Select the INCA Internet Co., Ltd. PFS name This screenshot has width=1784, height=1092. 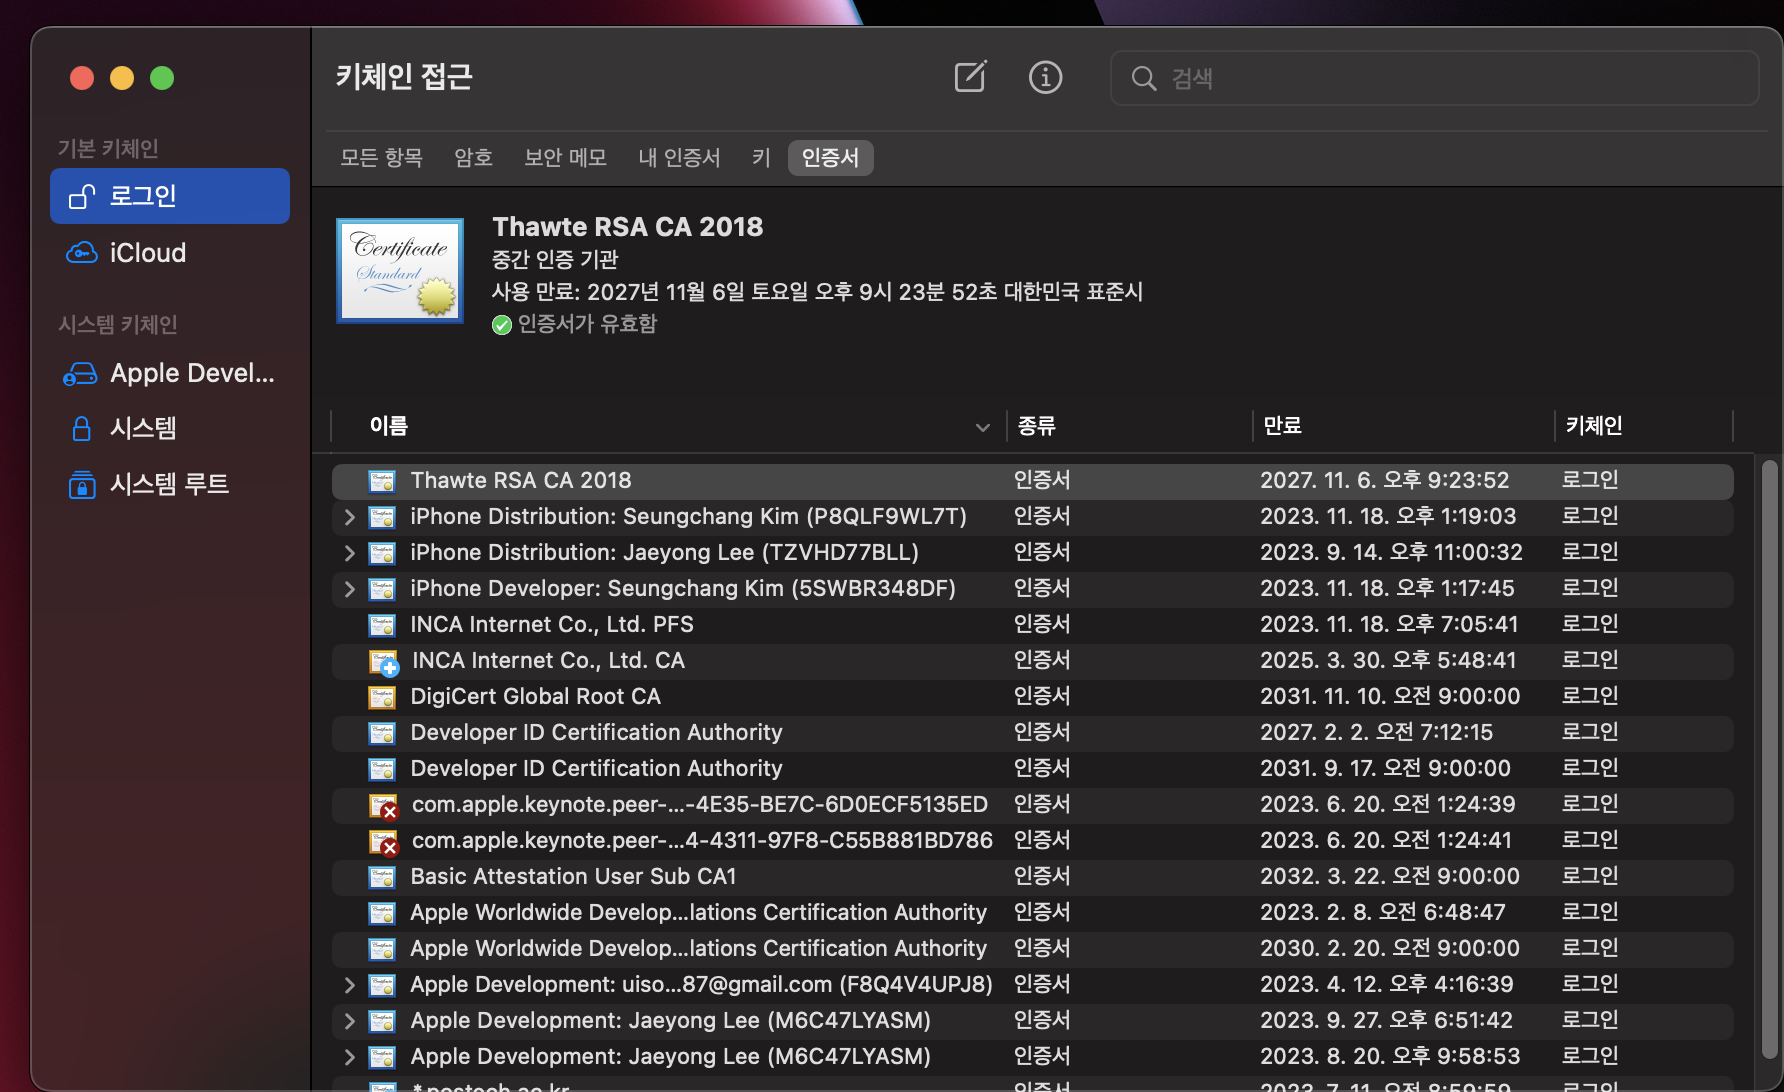(552, 624)
